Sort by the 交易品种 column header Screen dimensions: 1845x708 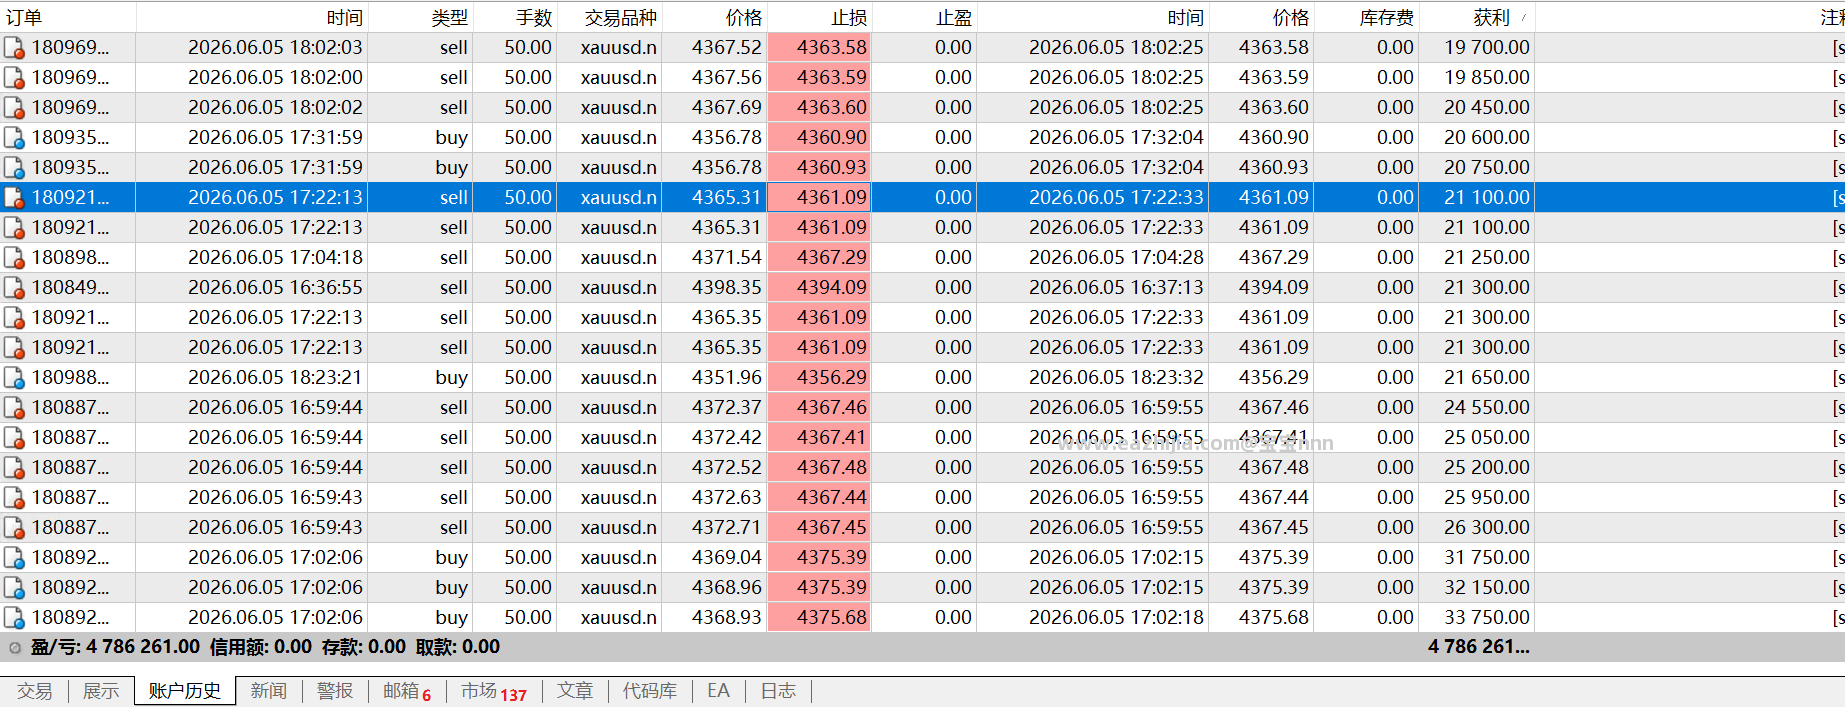(x=609, y=17)
